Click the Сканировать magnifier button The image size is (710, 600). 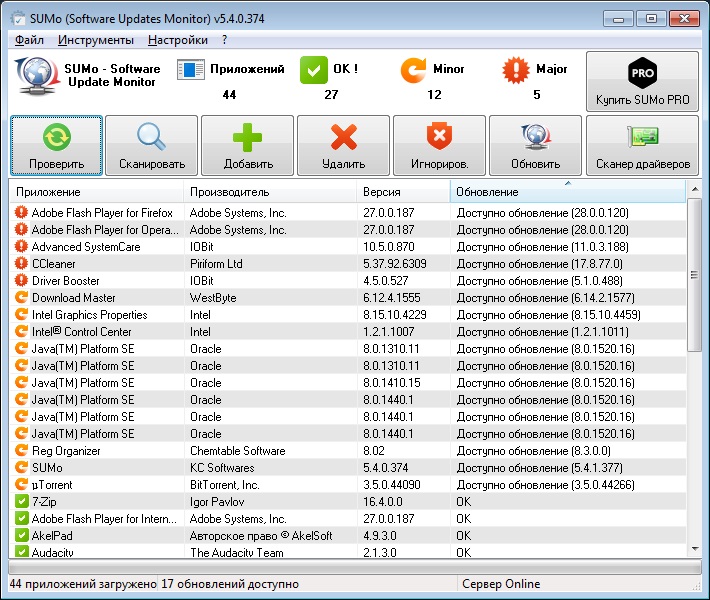(x=152, y=145)
